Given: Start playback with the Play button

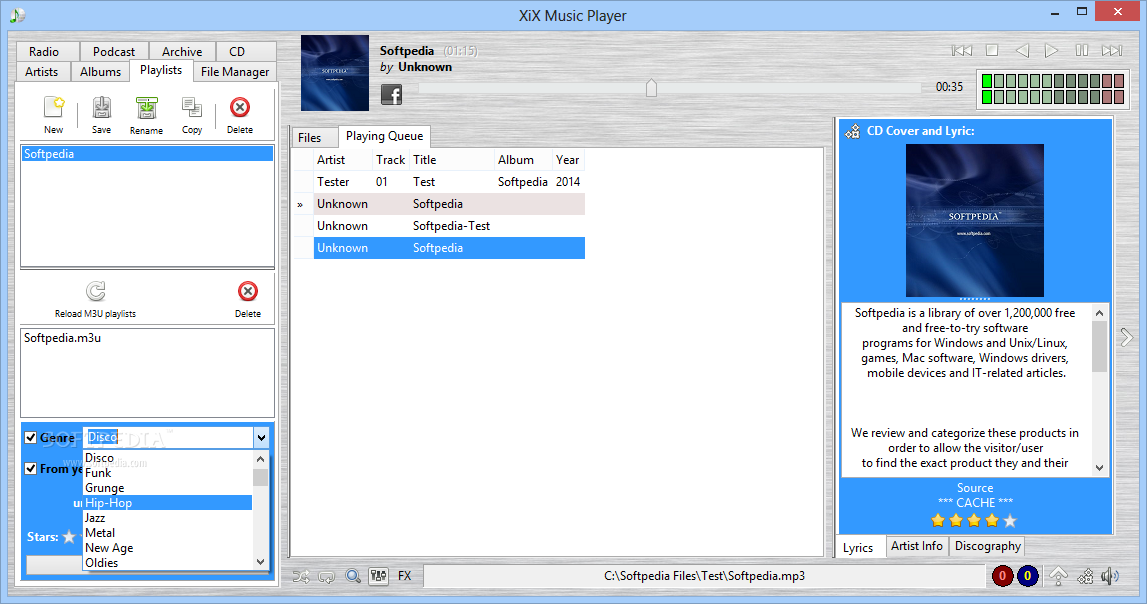Looking at the screenshot, I should [1051, 50].
